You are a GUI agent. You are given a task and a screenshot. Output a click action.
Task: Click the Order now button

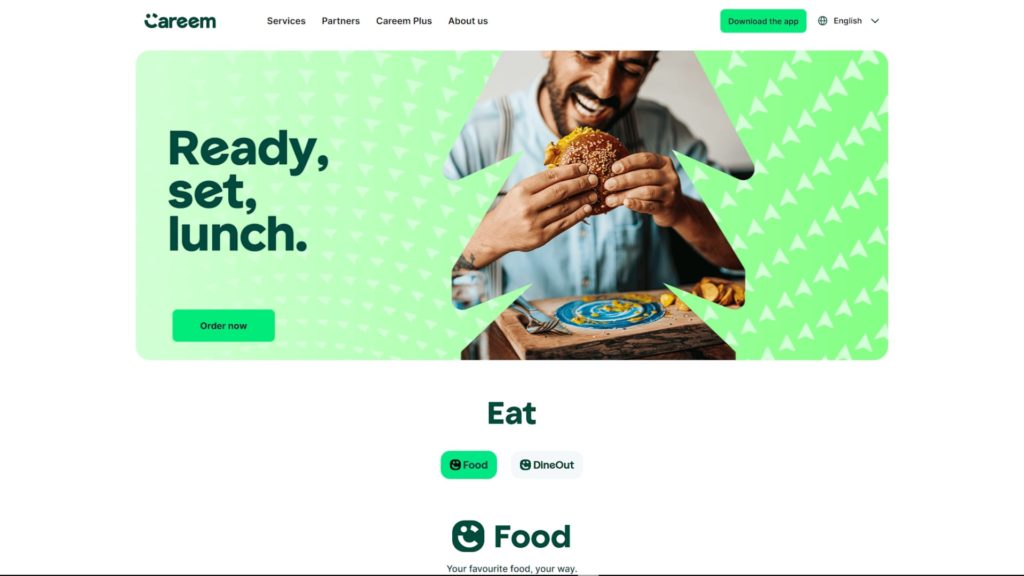pyautogui.click(x=223, y=325)
